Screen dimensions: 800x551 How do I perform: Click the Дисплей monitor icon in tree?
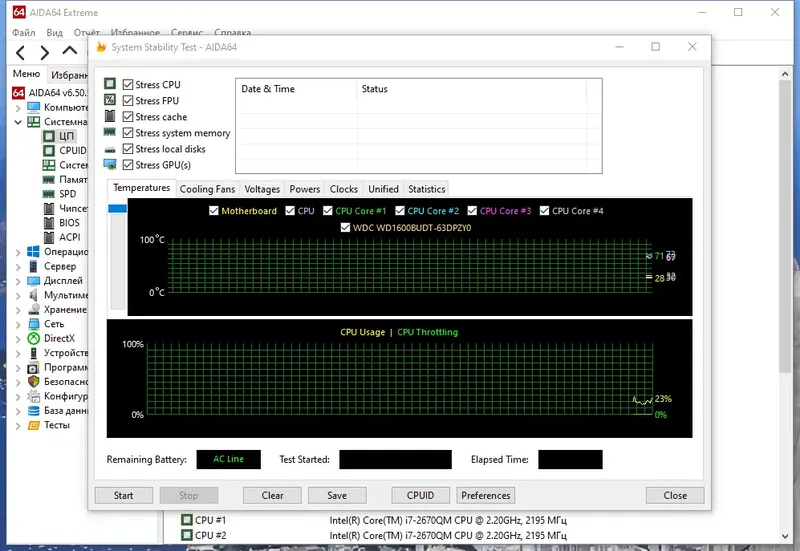coord(34,281)
